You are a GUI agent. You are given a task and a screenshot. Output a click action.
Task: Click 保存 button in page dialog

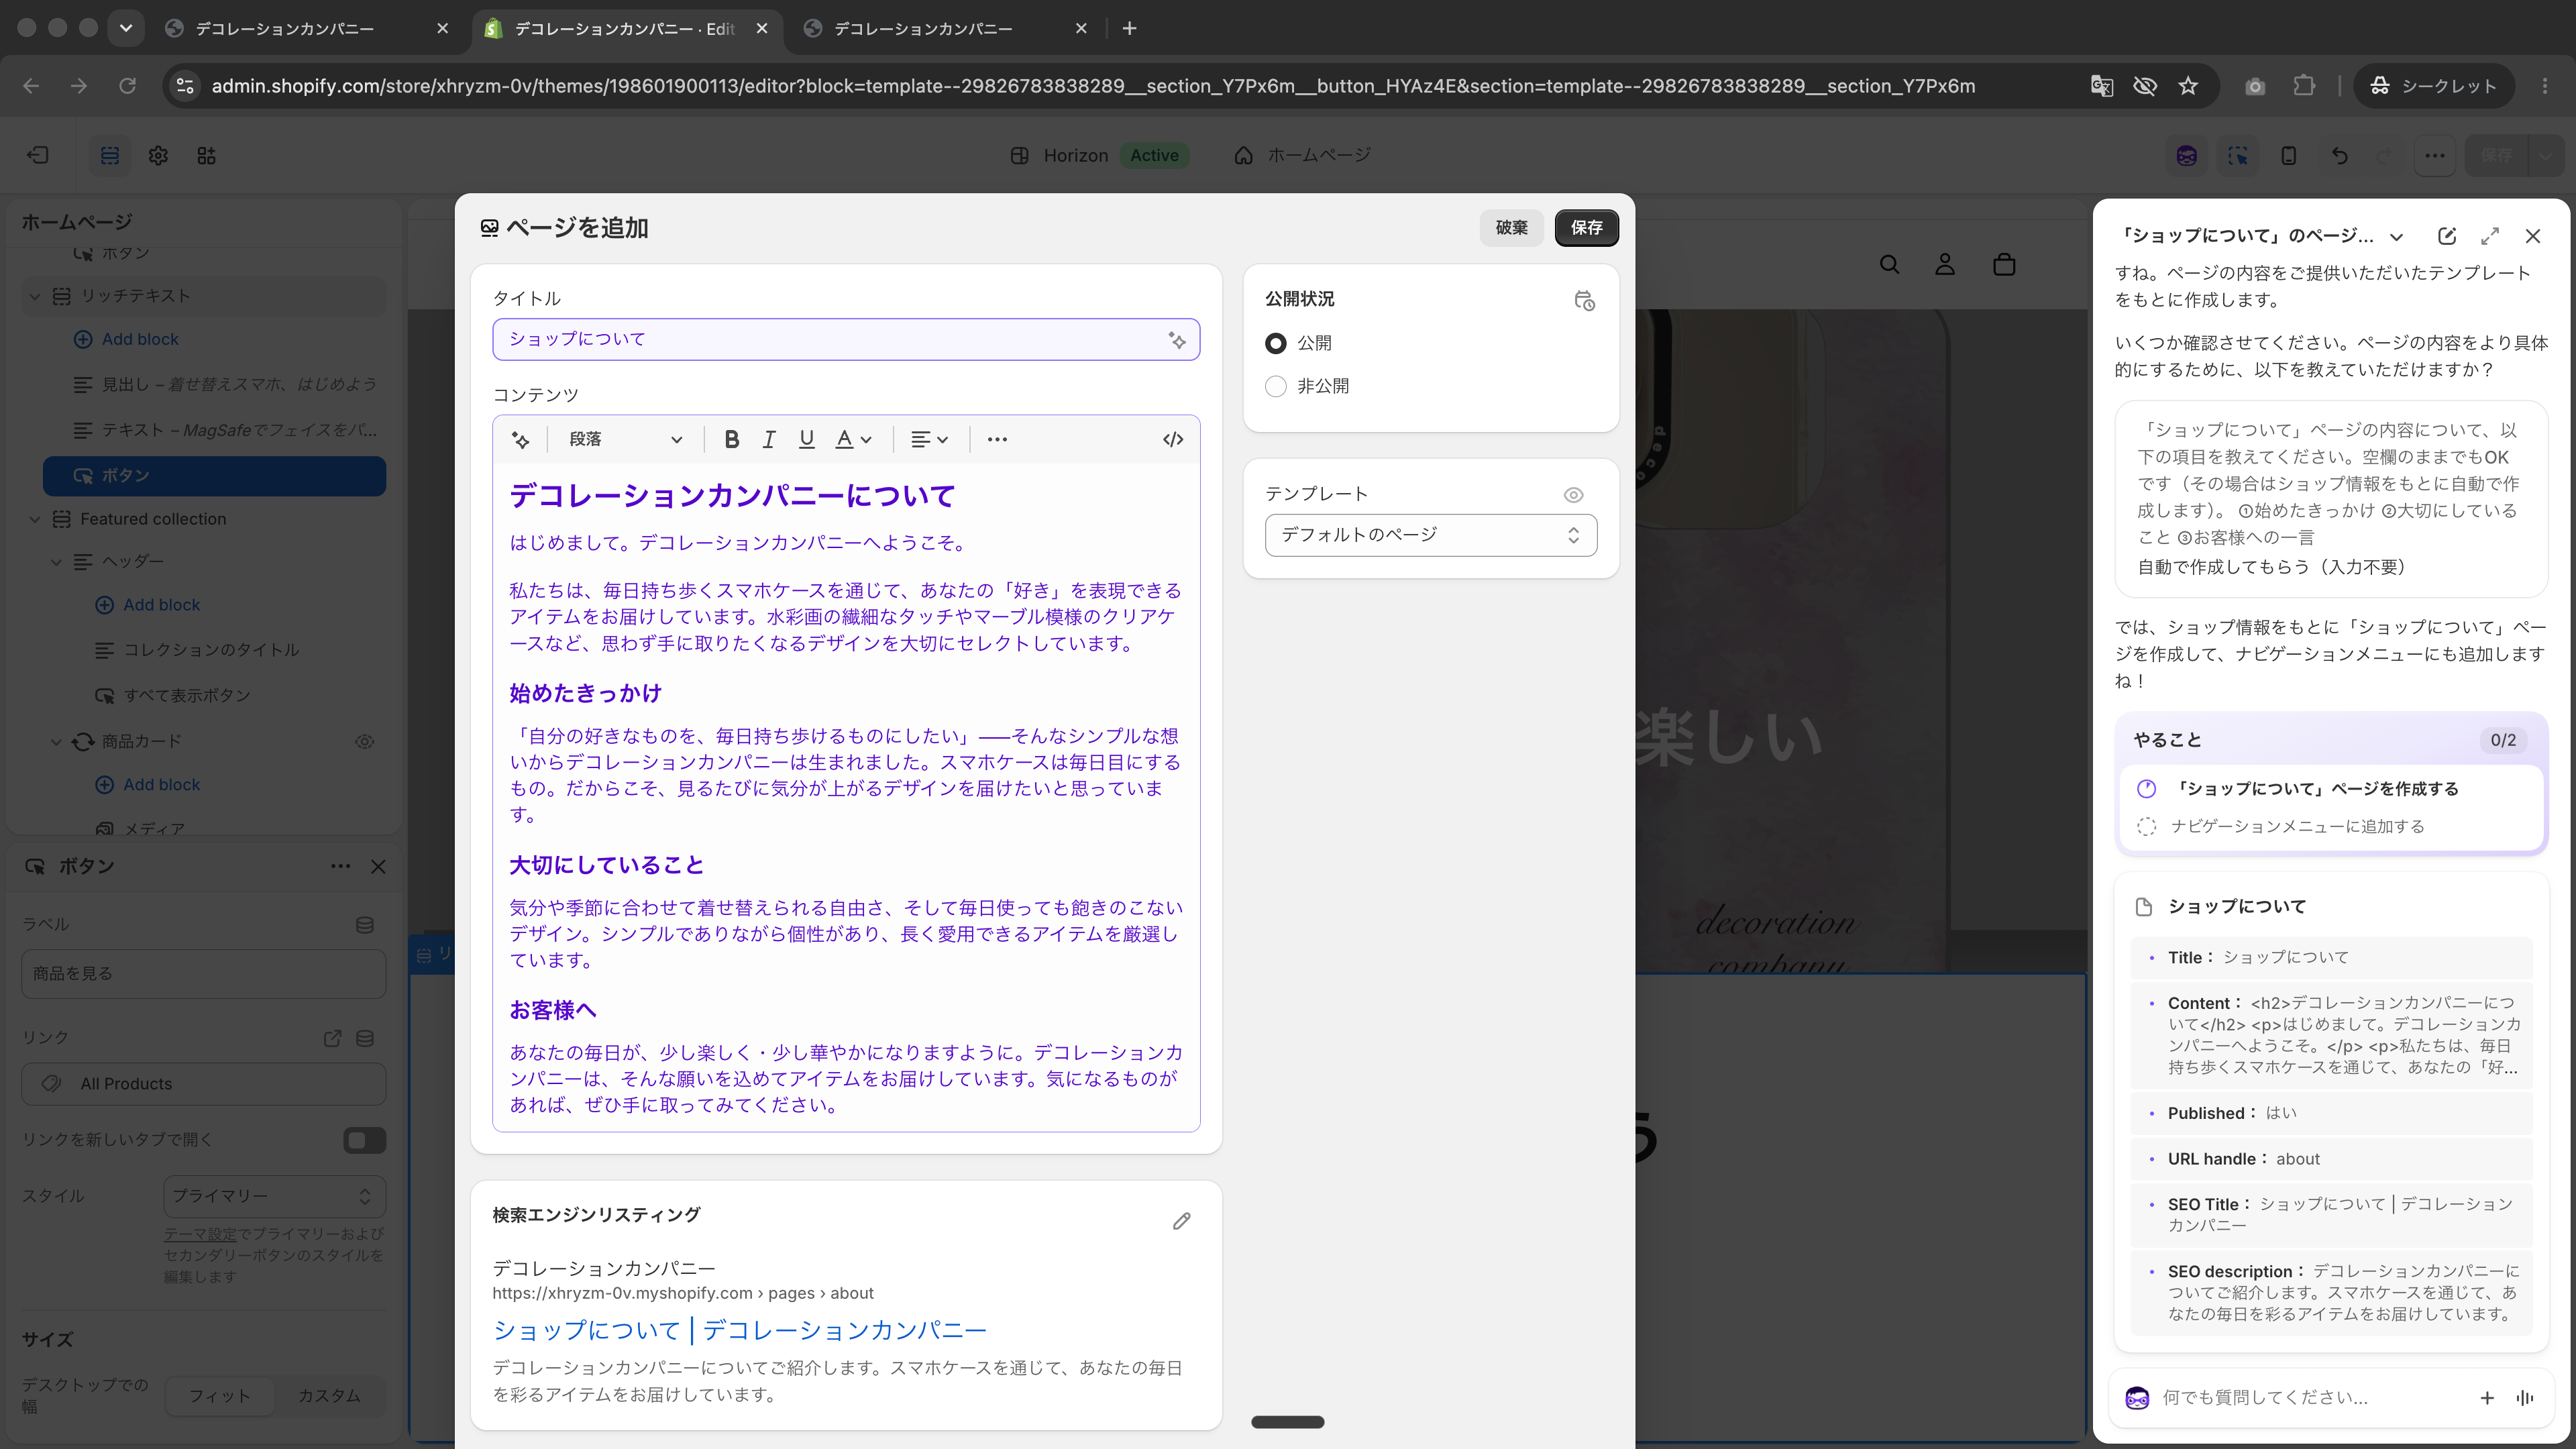coord(1586,228)
